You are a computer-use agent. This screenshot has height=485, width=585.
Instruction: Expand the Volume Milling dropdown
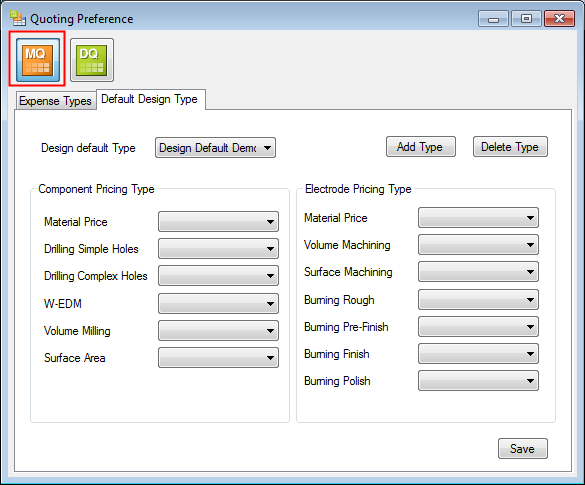(218, 331)
